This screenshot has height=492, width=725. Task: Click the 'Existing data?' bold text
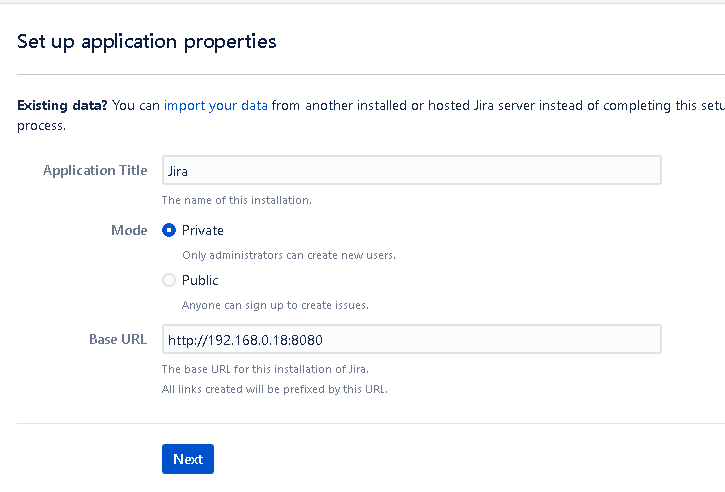coord(62,105)
